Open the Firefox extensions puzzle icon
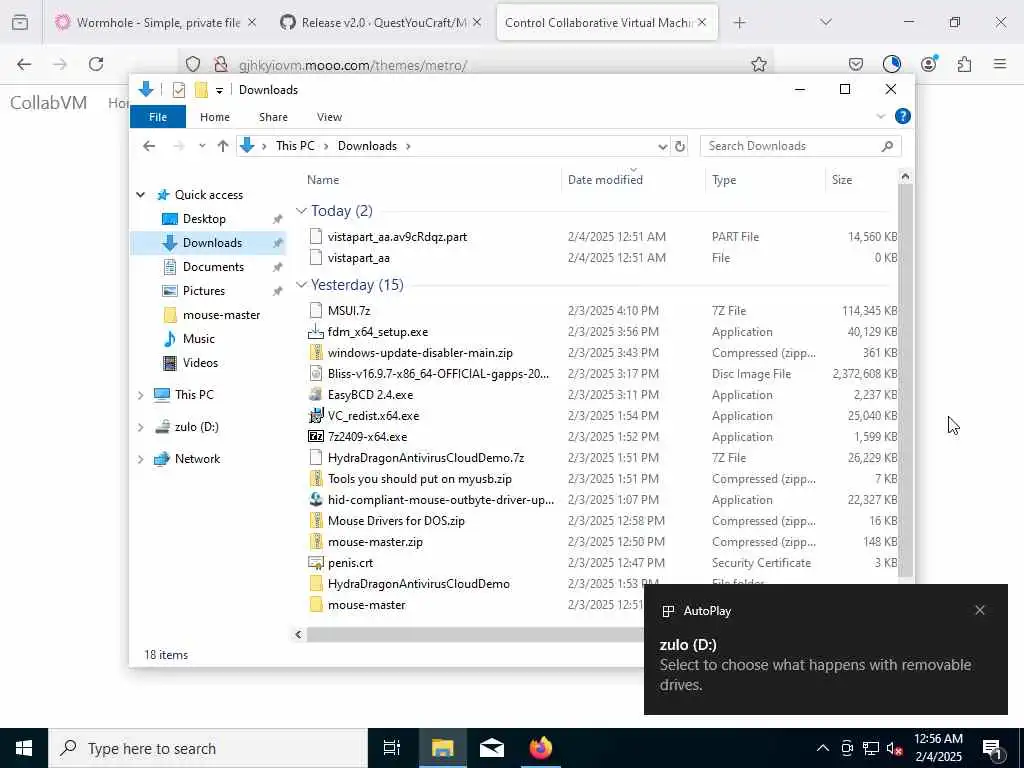This screenshot has height=768, width=1024. tap(964, 64)
